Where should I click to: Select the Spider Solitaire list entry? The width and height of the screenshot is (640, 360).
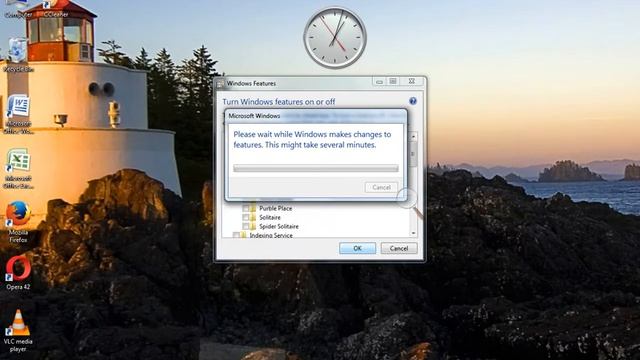point(279,226)
